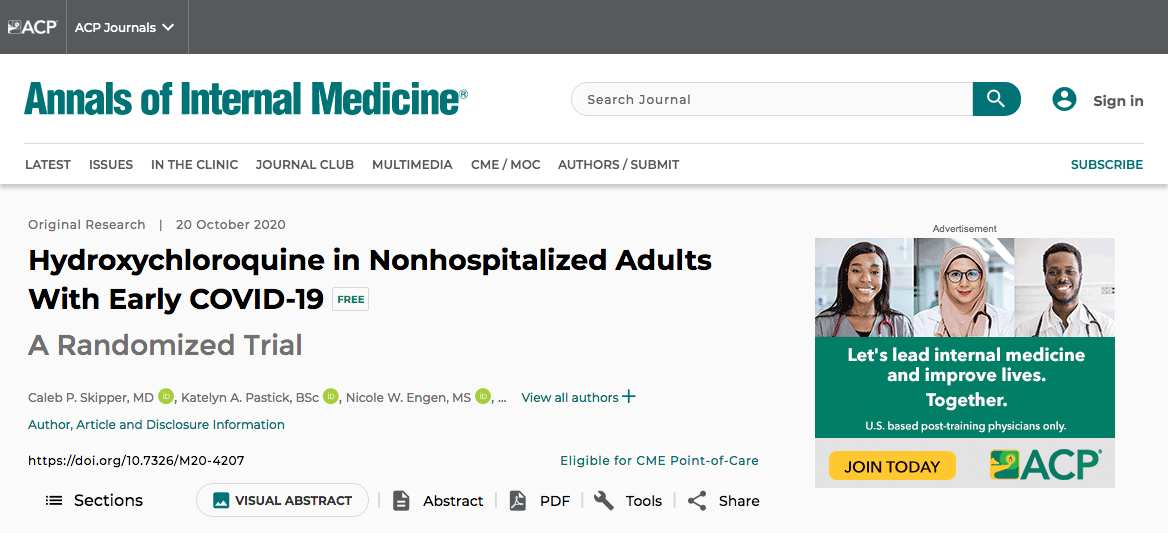
Task: Click the Share icon
Action: 697,501
